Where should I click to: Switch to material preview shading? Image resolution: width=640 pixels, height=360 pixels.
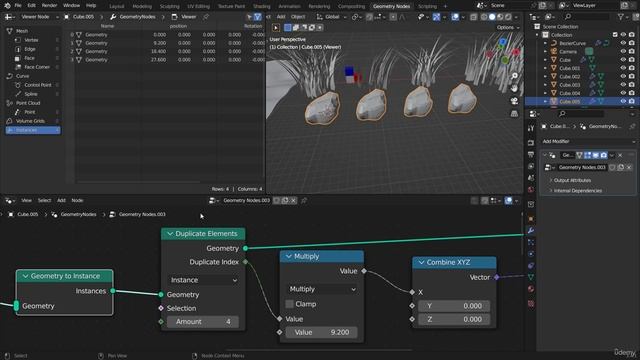point(500,17)
